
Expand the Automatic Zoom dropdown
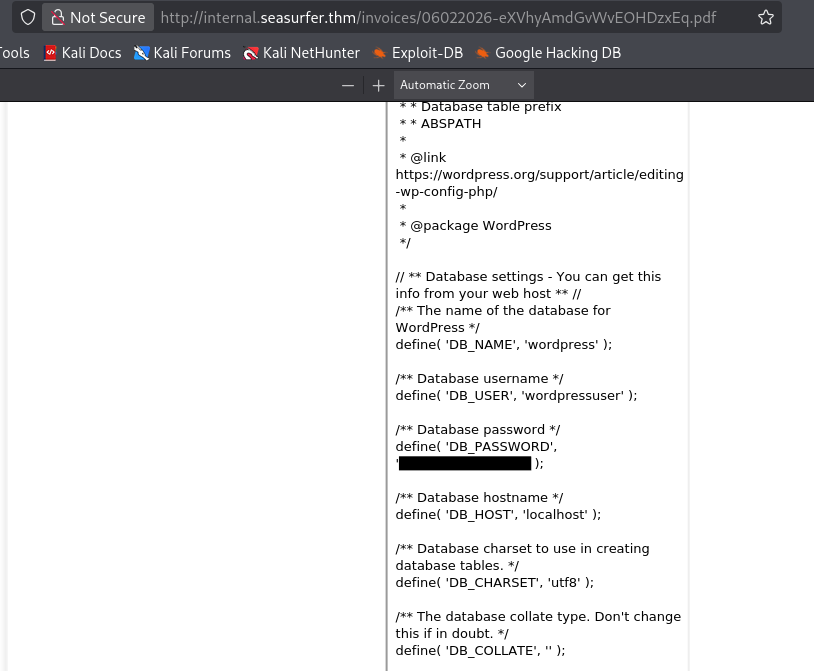[x=463, y=86]
